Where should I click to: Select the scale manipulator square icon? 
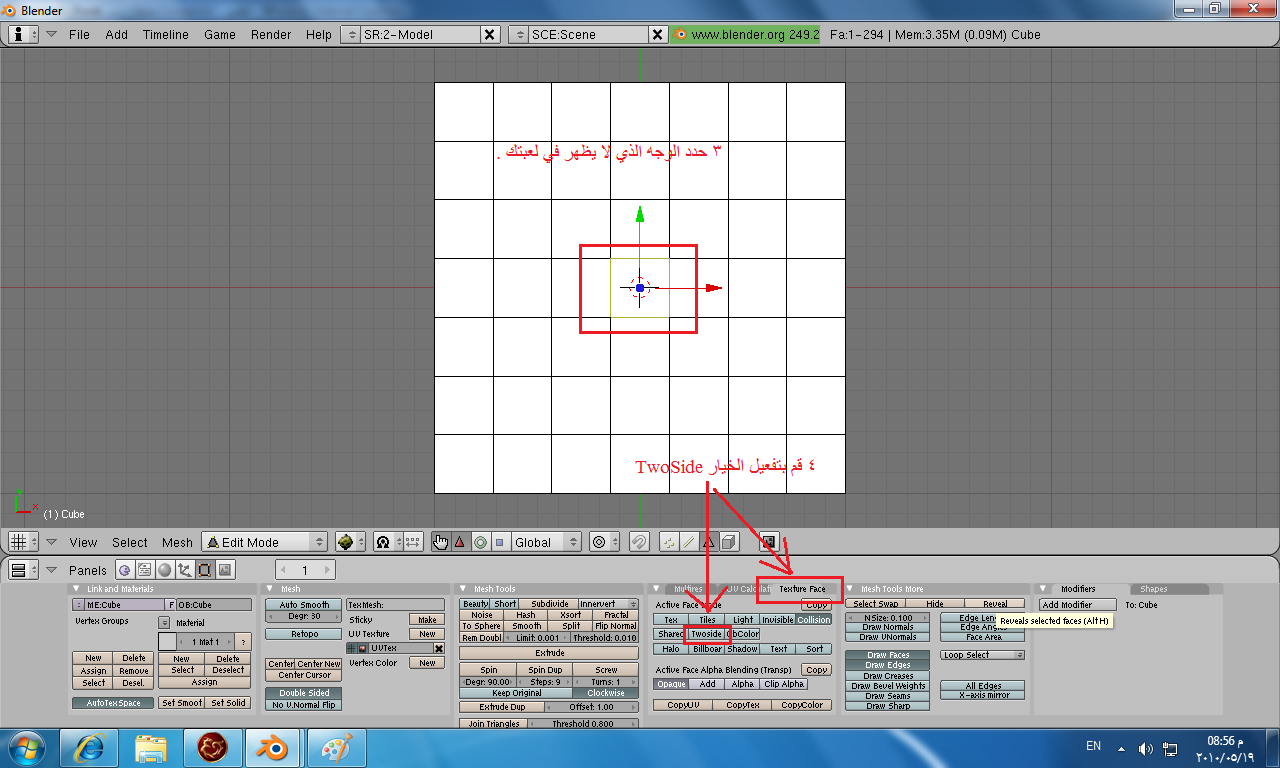click(x=499, y=542)
